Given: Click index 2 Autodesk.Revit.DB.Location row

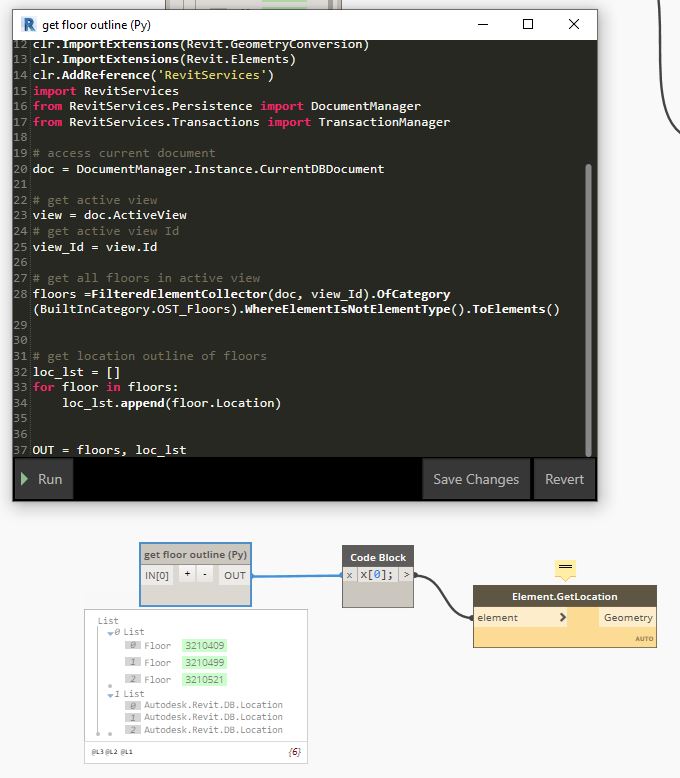Looking at the screenshot, I should coord(204,730).
